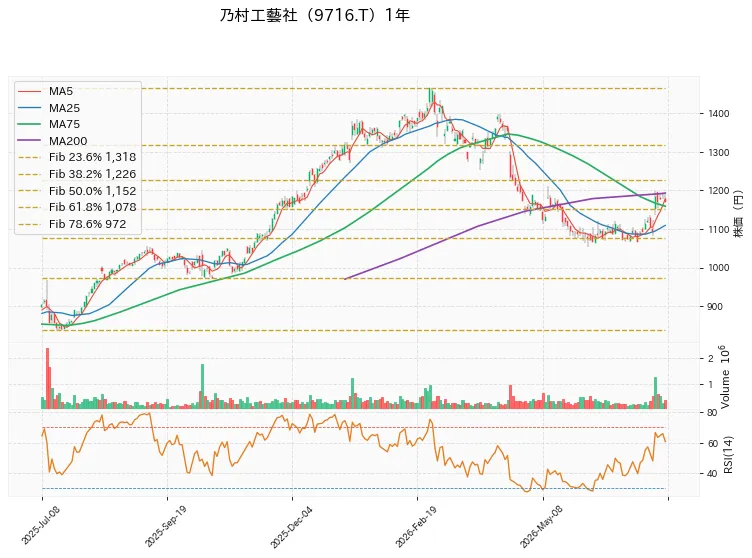The height and width of the screenshot is (558, 752).
Task: Click the RSI 60 axis label
Action: 713,443
